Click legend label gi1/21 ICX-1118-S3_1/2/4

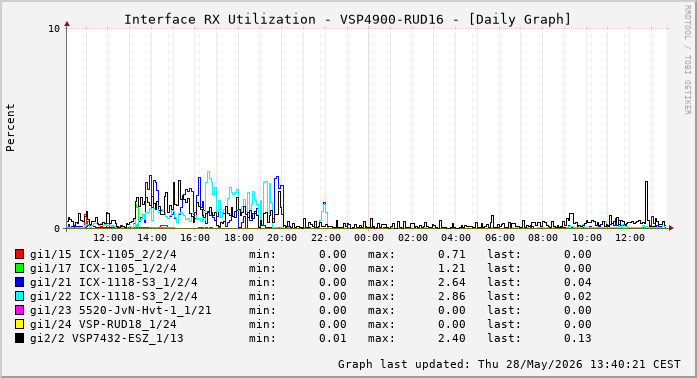[x=114, y=282]
